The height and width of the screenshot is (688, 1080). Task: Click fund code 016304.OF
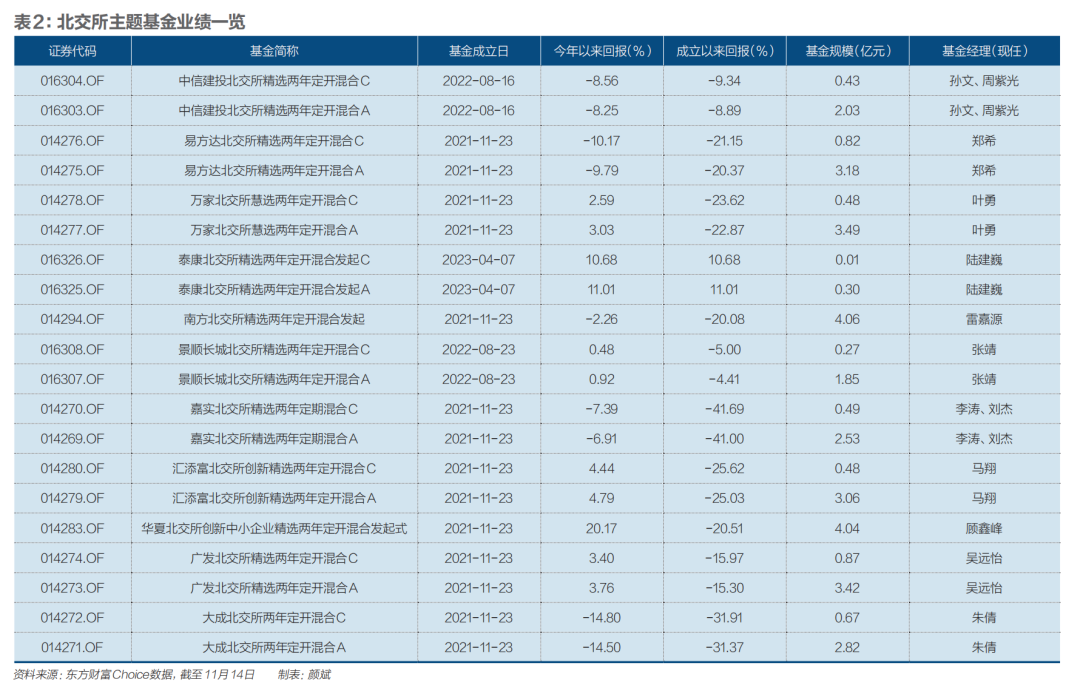pos(72,81)
